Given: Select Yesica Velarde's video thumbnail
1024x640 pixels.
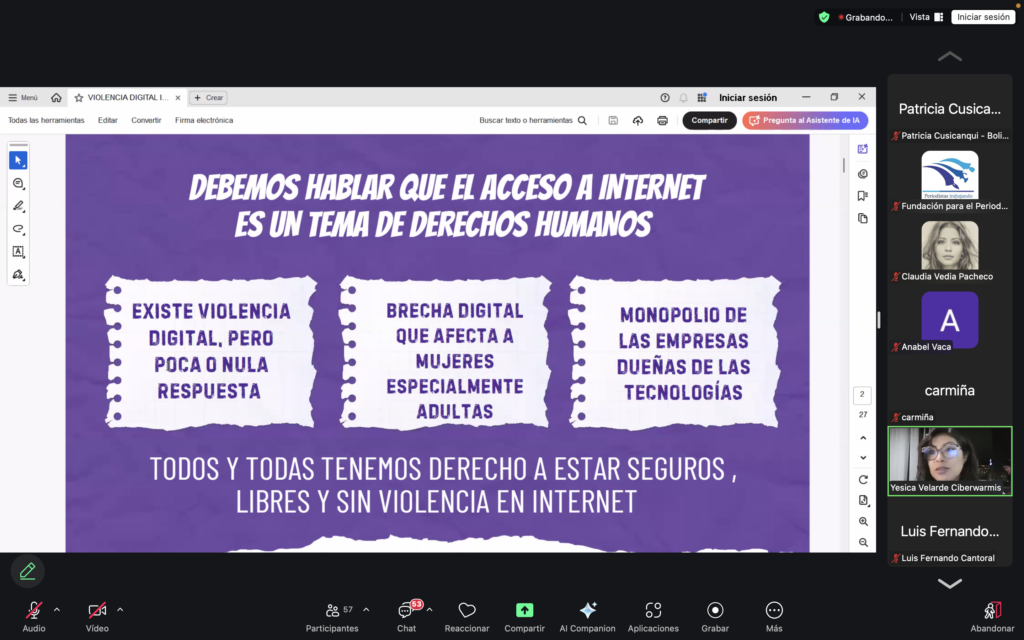Looking at the screenshot, I should pyautogui.click(x=950, y=462).
